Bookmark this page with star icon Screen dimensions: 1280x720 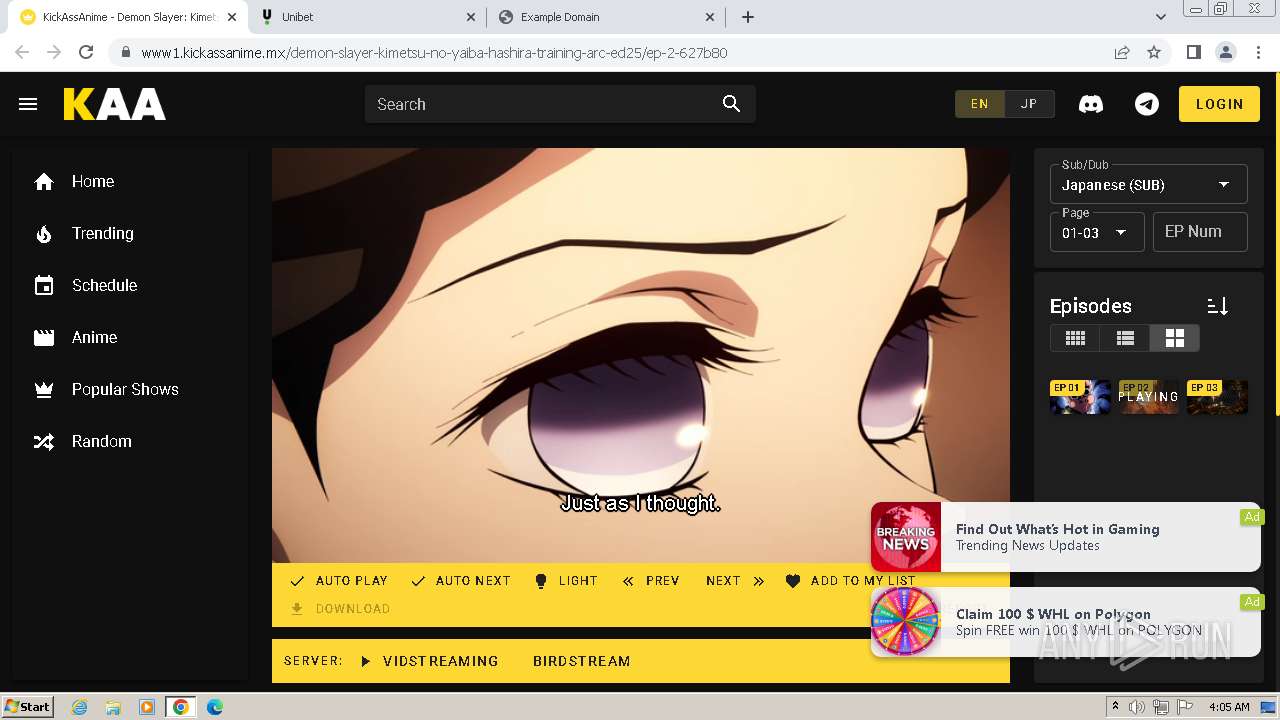click(1154, 52)
